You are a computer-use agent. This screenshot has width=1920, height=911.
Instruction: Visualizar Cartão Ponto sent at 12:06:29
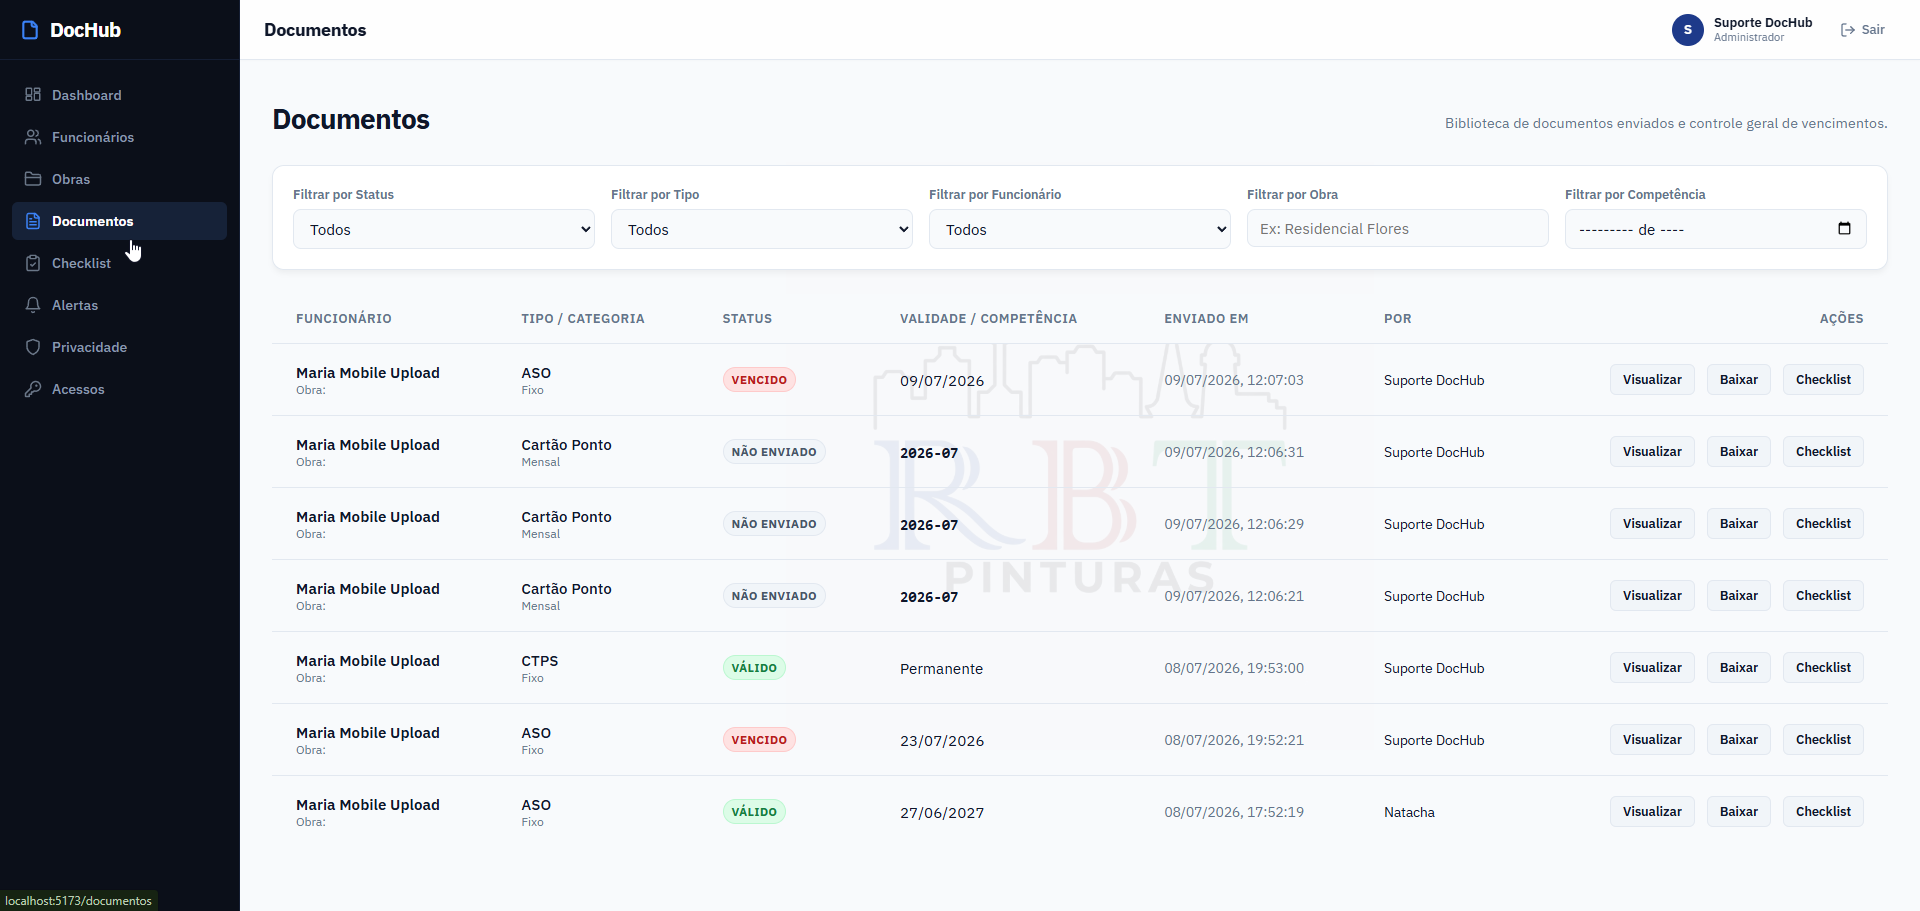click(1652, 524)
